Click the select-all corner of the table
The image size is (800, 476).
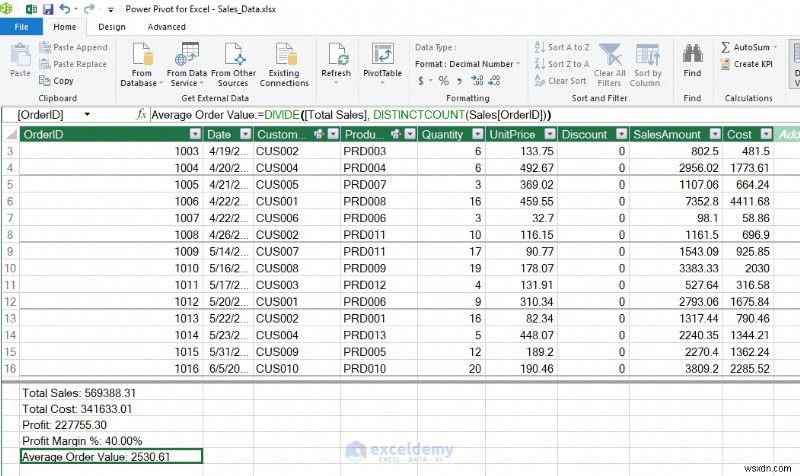point(10,134)
